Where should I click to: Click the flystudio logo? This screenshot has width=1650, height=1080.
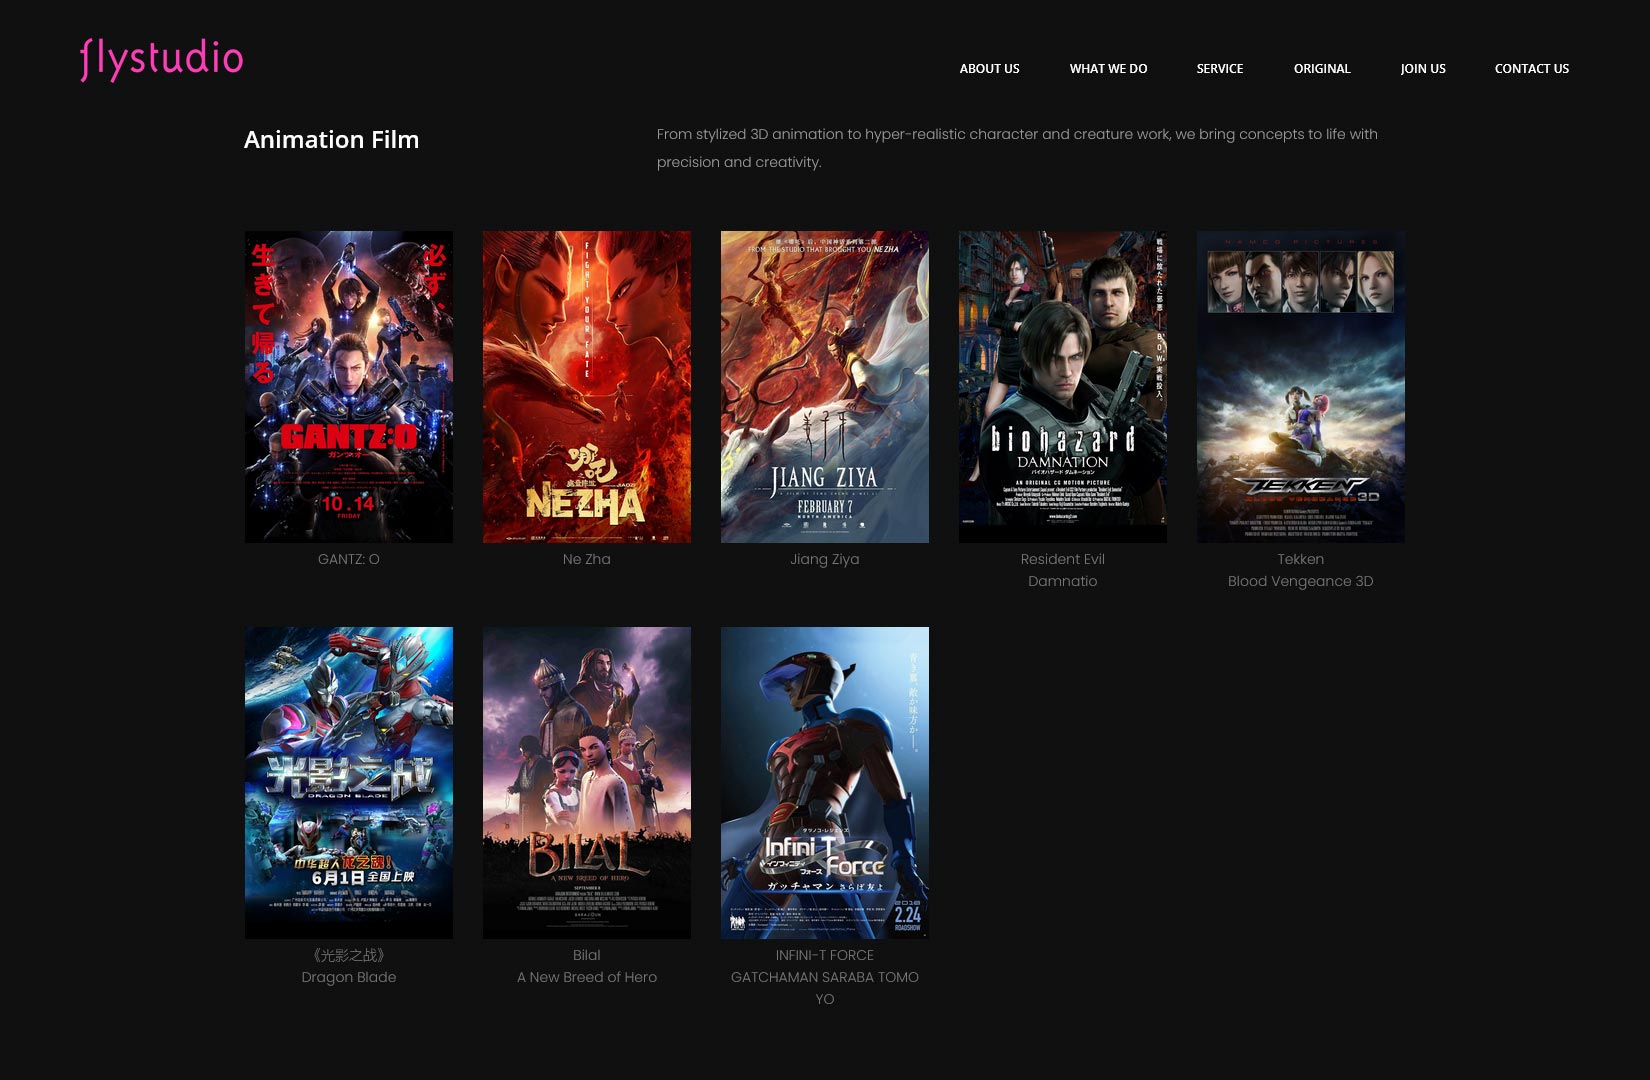[x=161, y=59]
